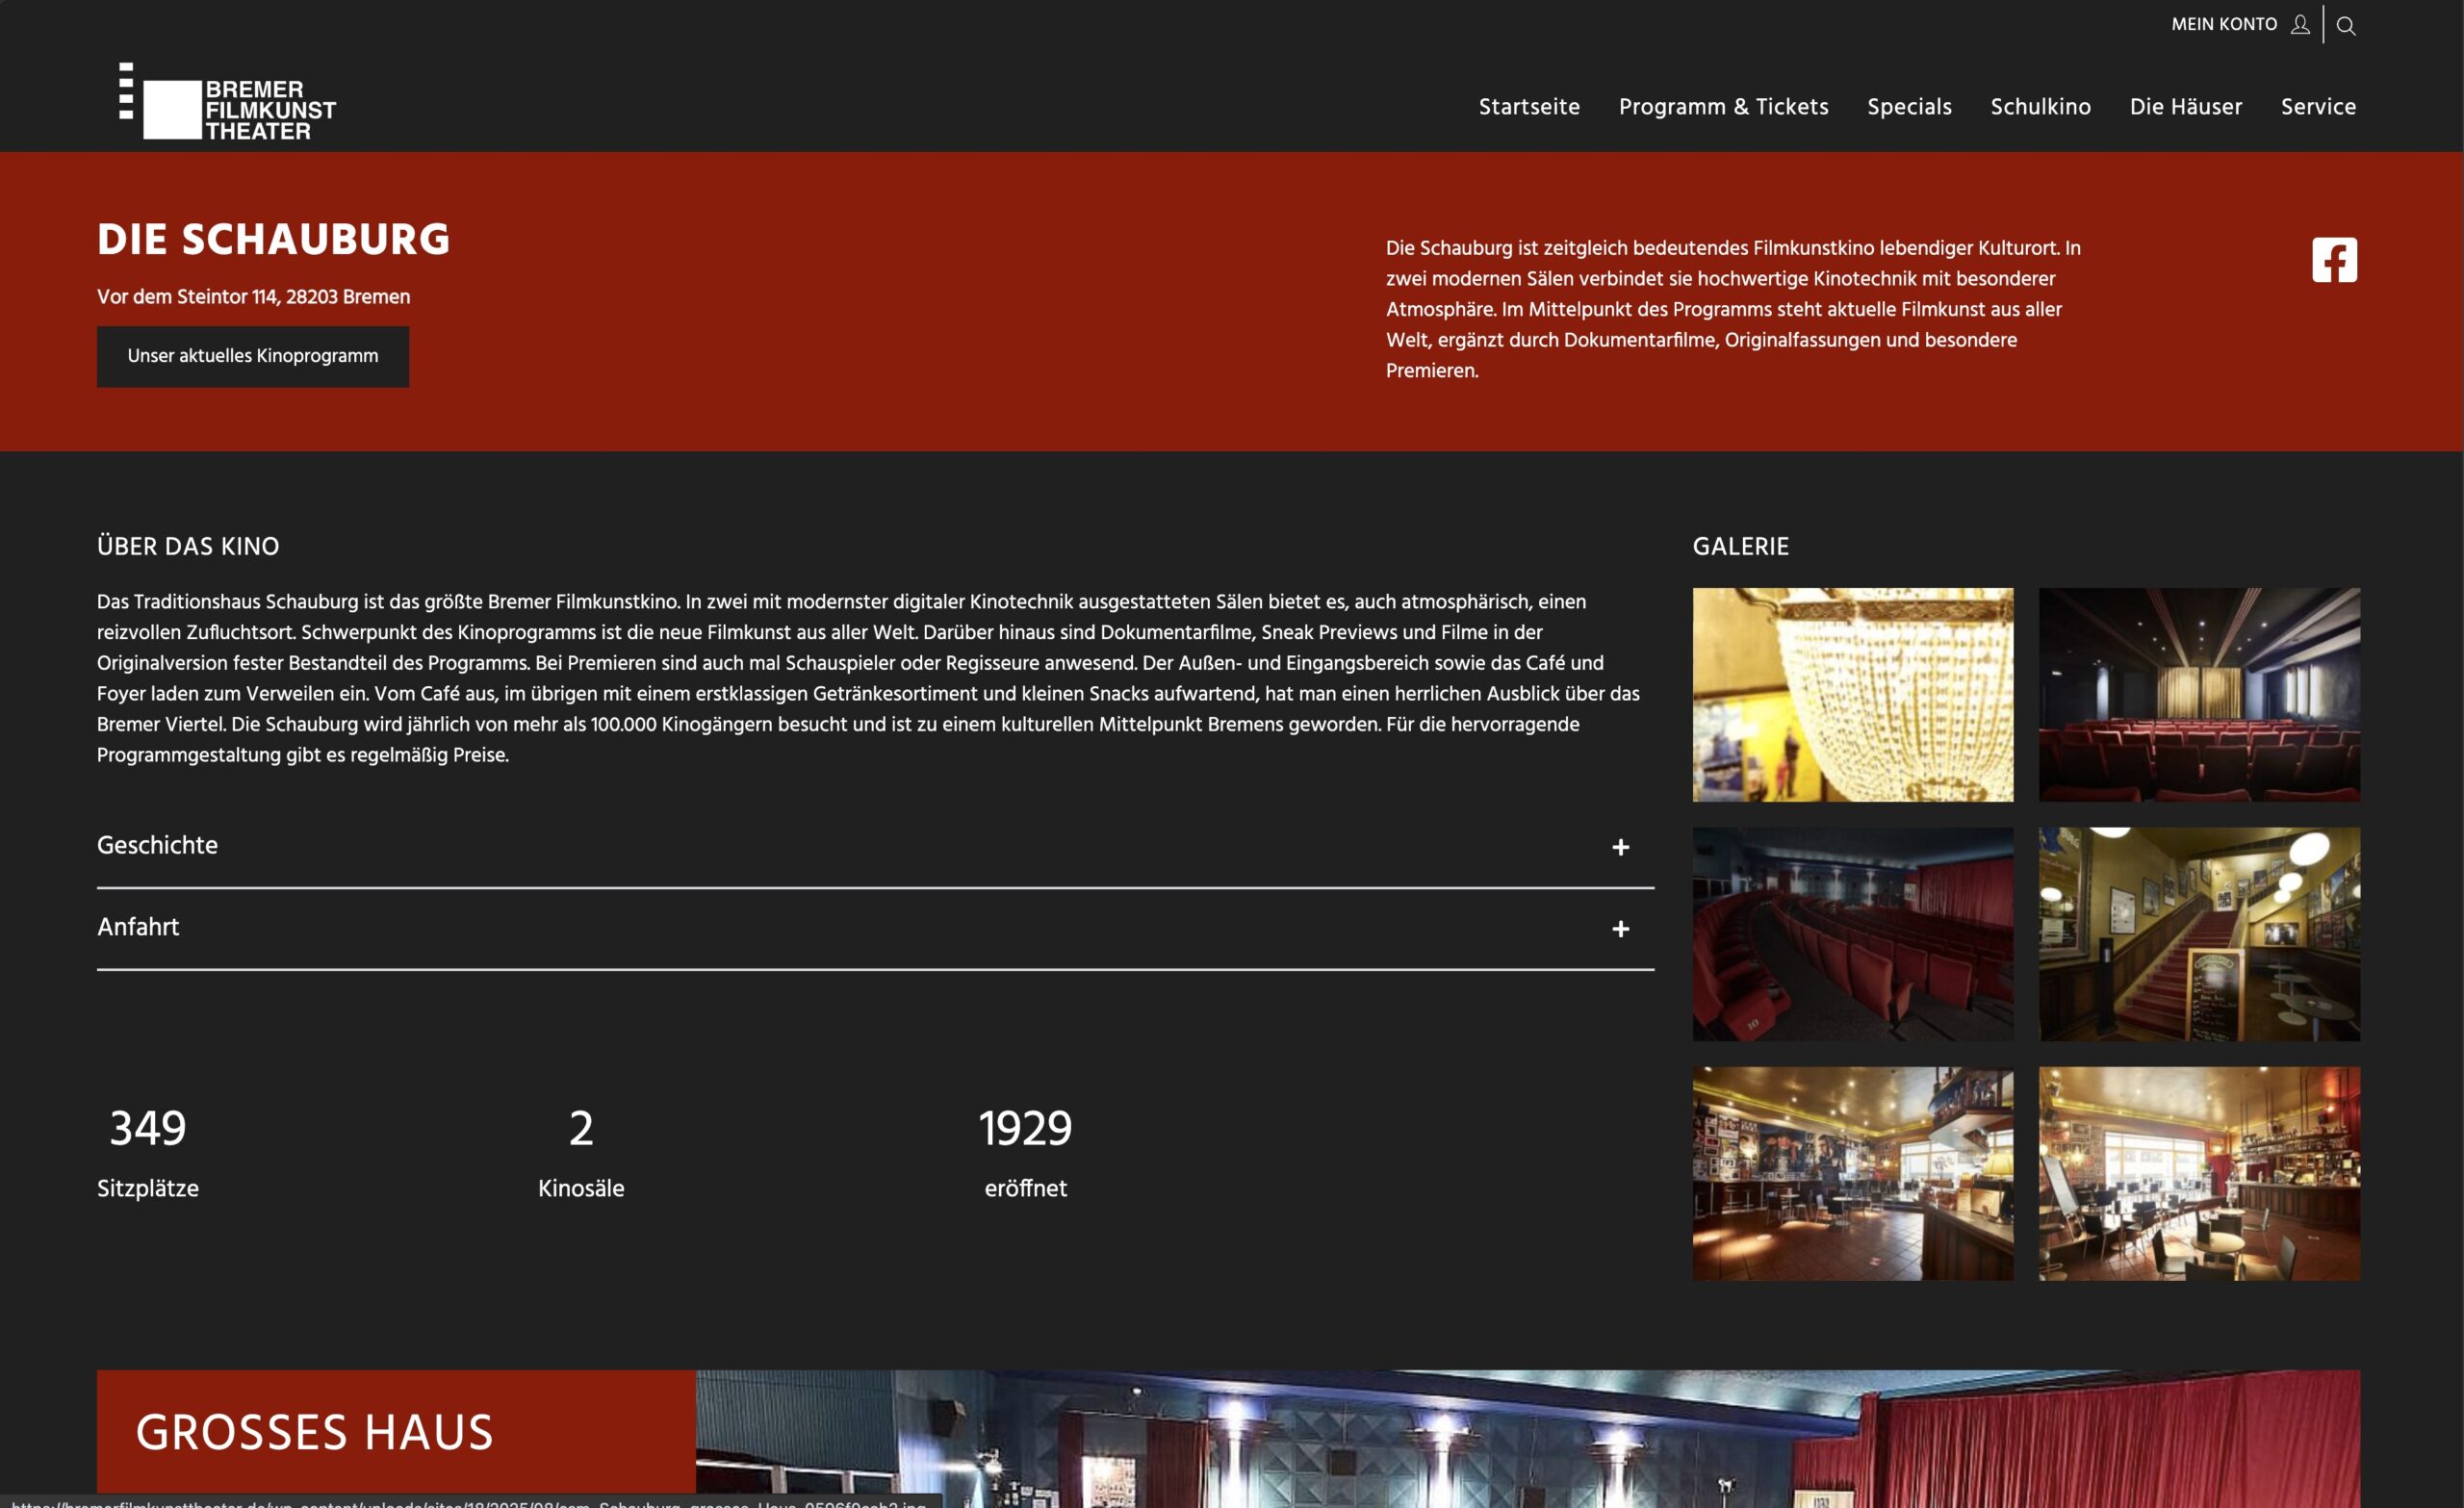Click Unser aktuelles Kinoprogramm button
Image resolution: width=2464 pixels, height=1508 pixels.
click(253, 356)
